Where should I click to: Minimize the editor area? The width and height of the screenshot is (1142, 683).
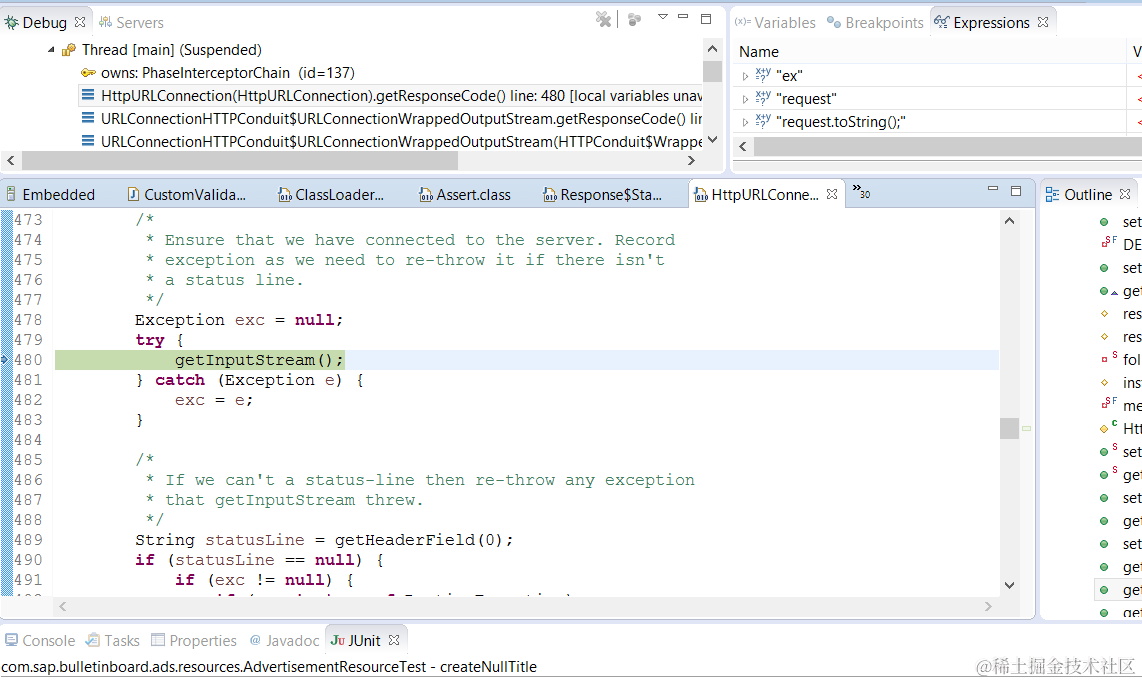993,189
